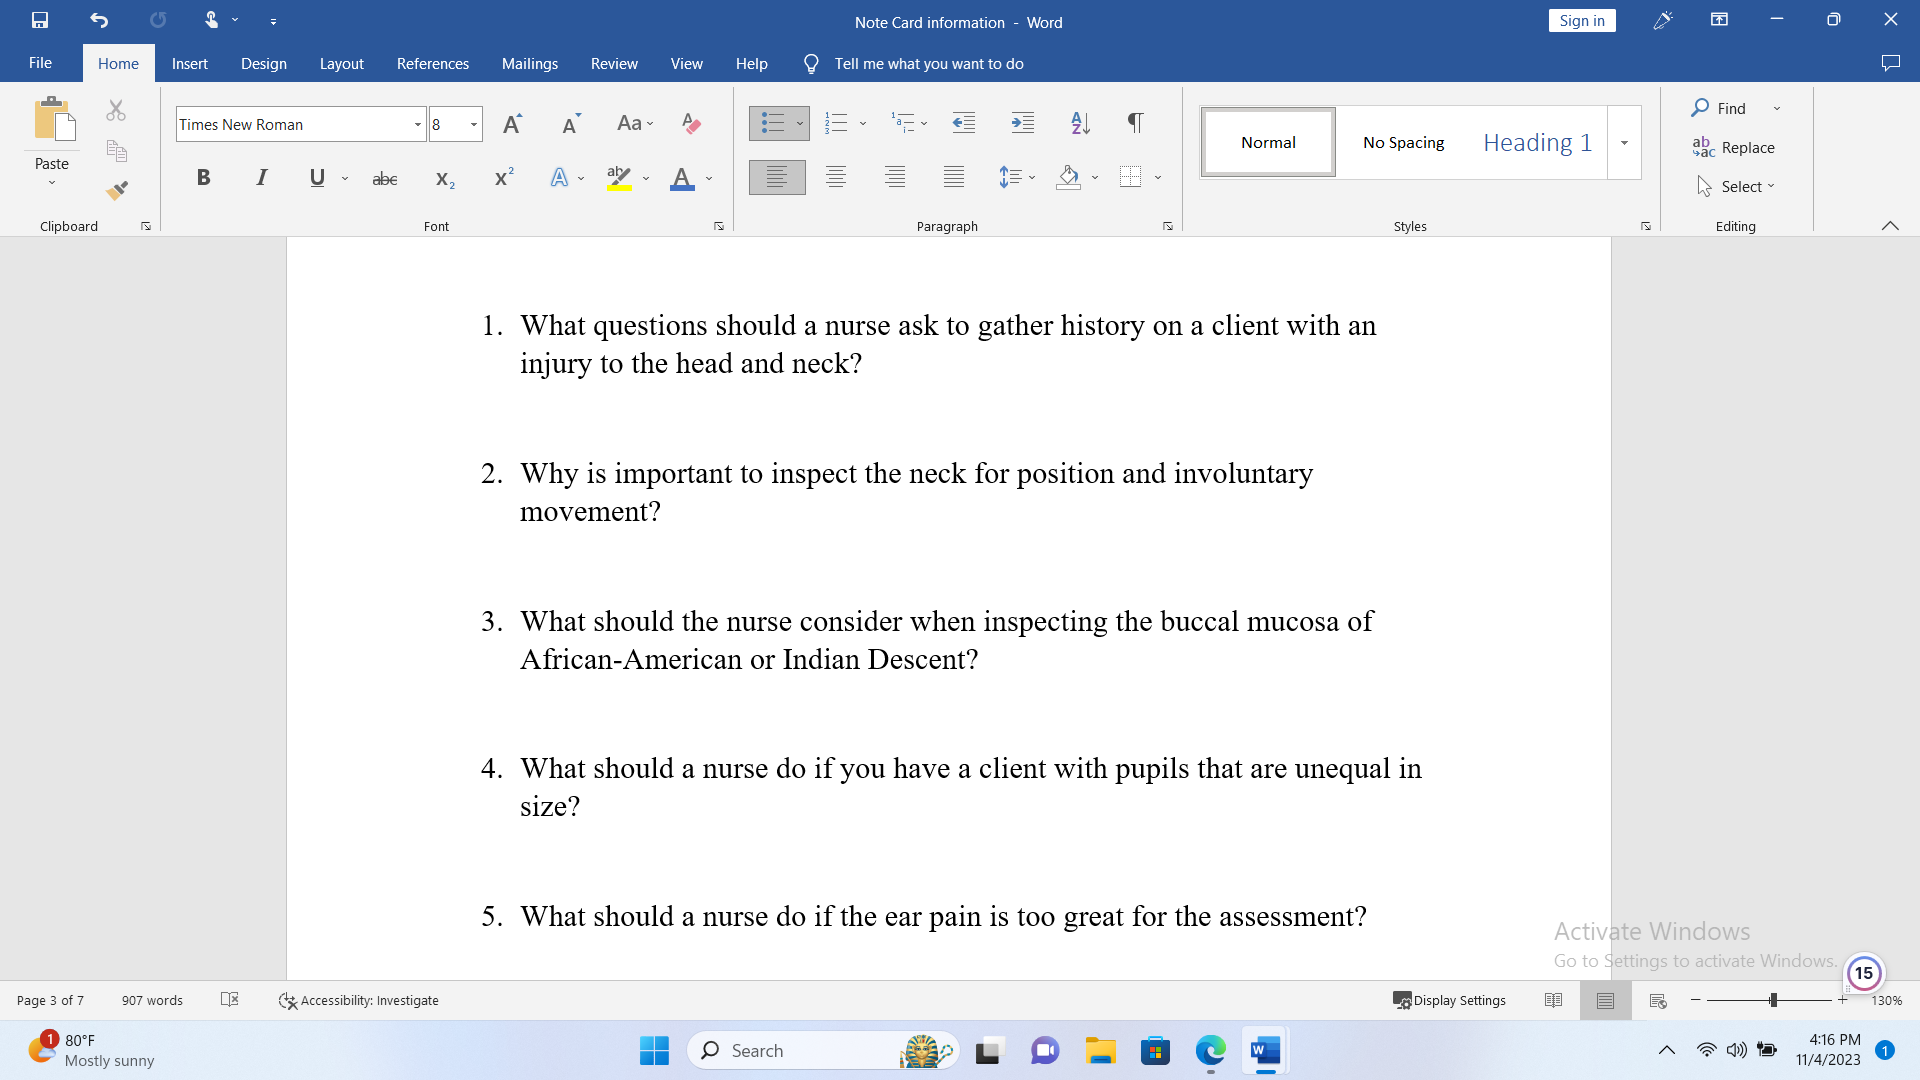
Task: Toggle Print Layout view
Action: [1605, 1000]
